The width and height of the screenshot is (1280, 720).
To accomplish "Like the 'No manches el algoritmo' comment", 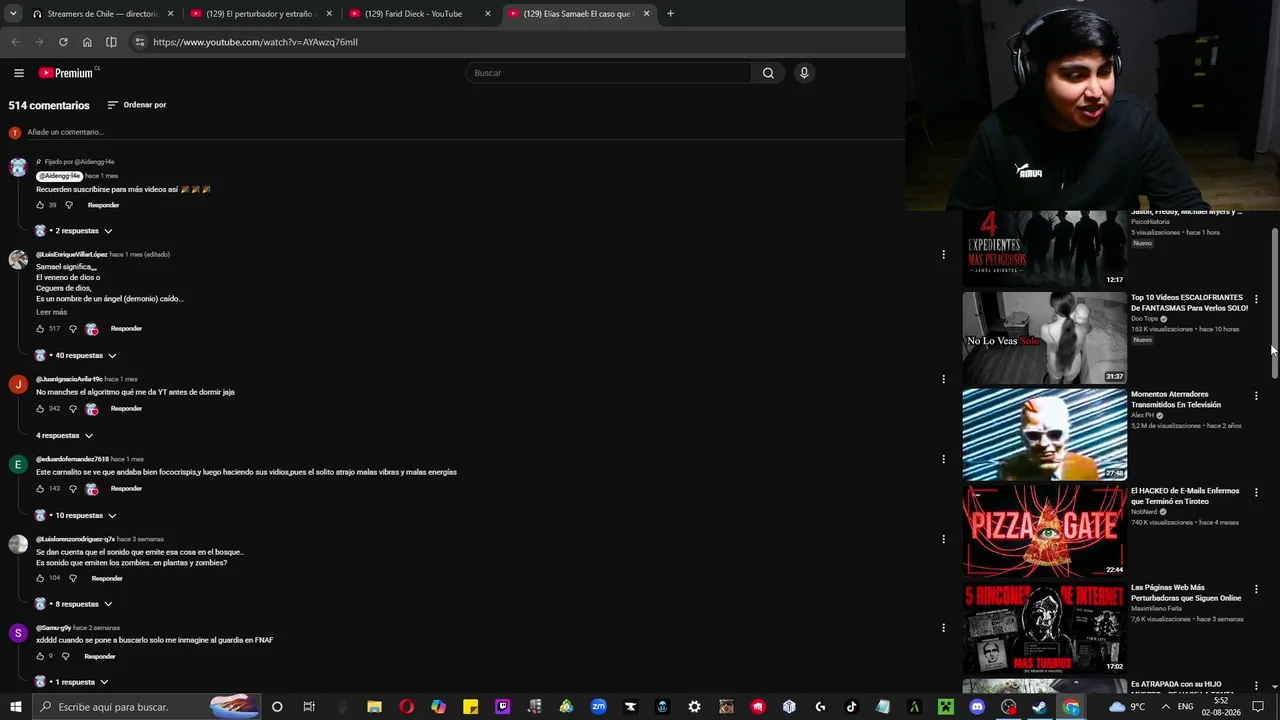I will click(x=40, y=409).
